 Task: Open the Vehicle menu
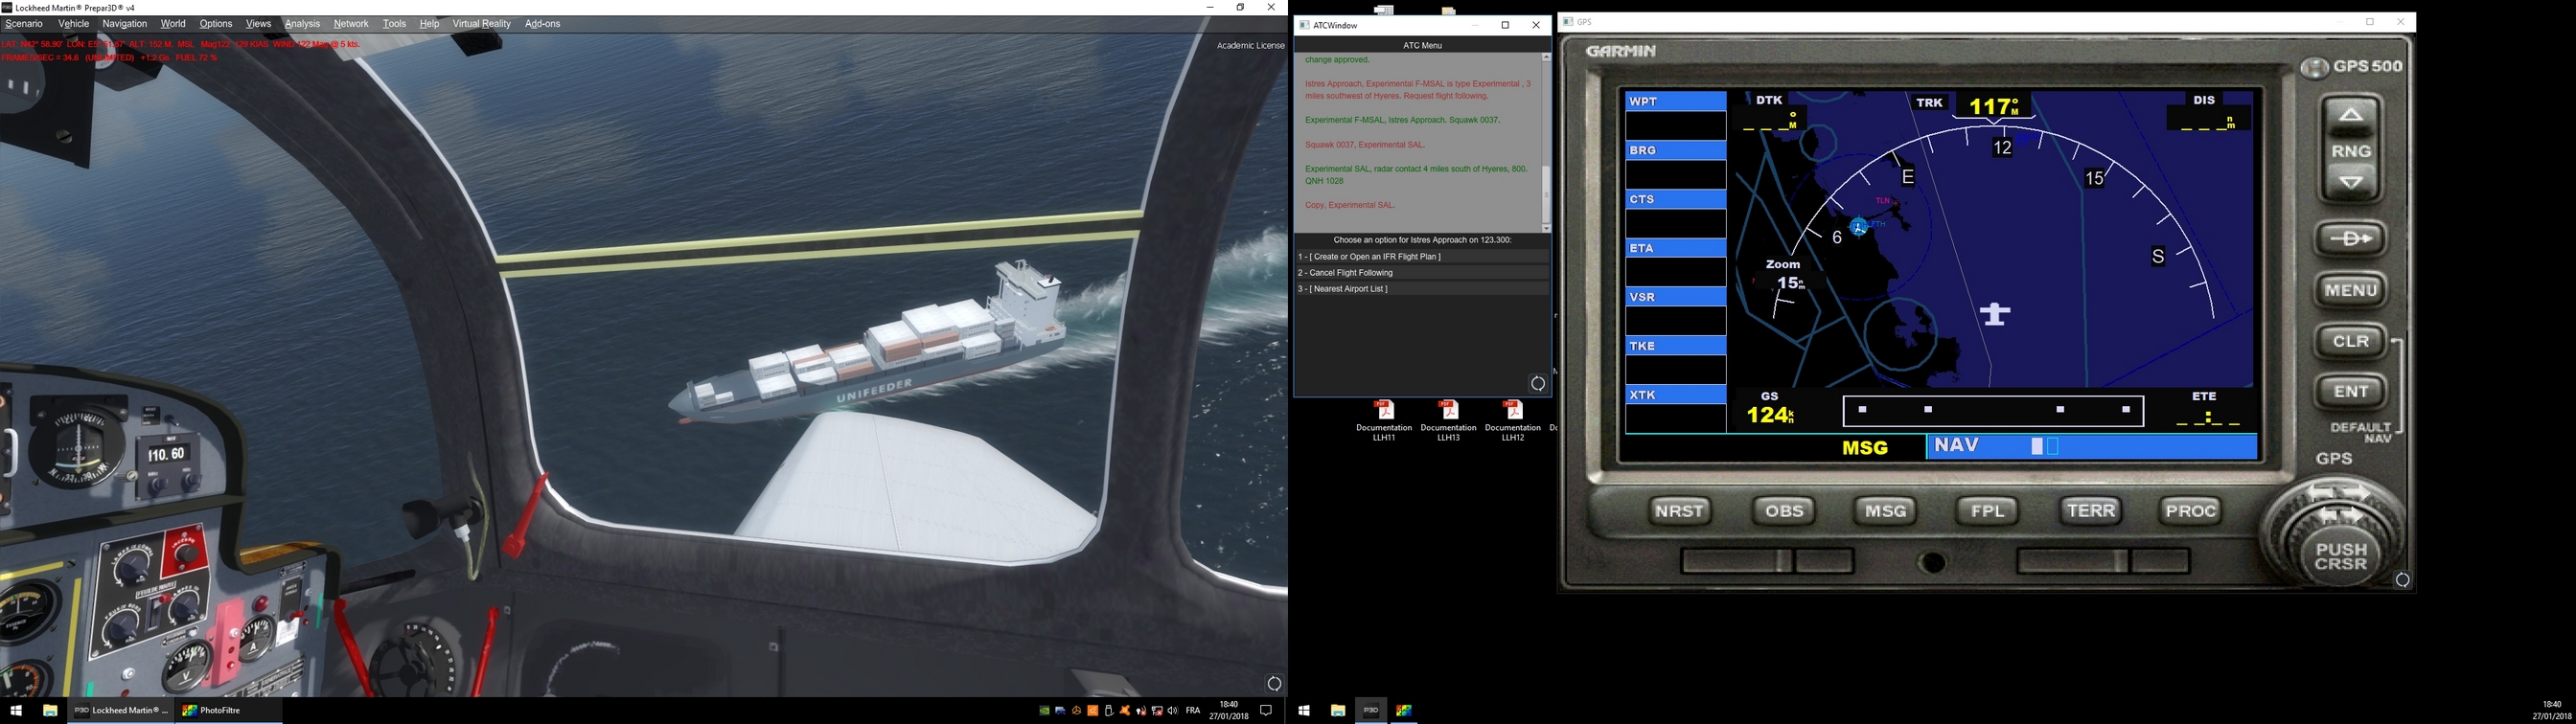point(74,24)
